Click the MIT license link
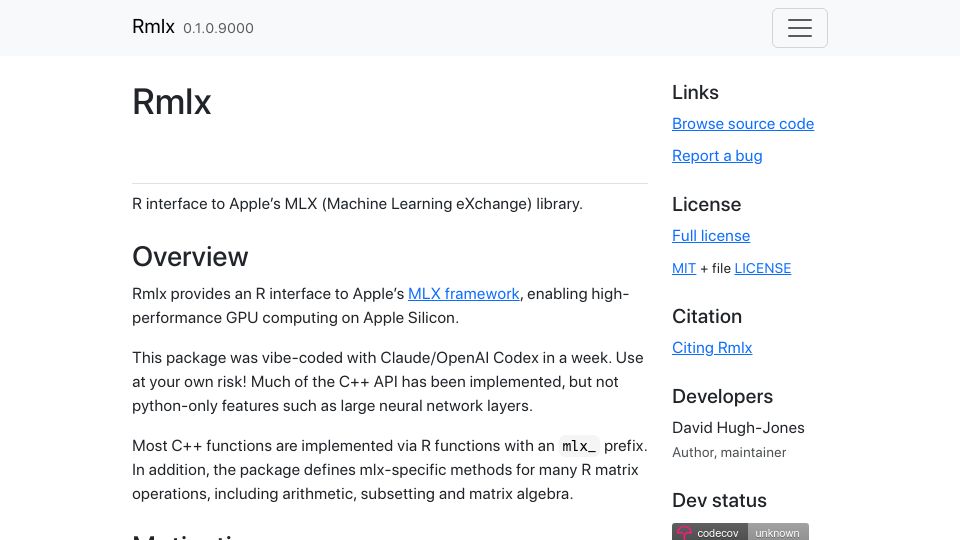 (x=684, y=268)
